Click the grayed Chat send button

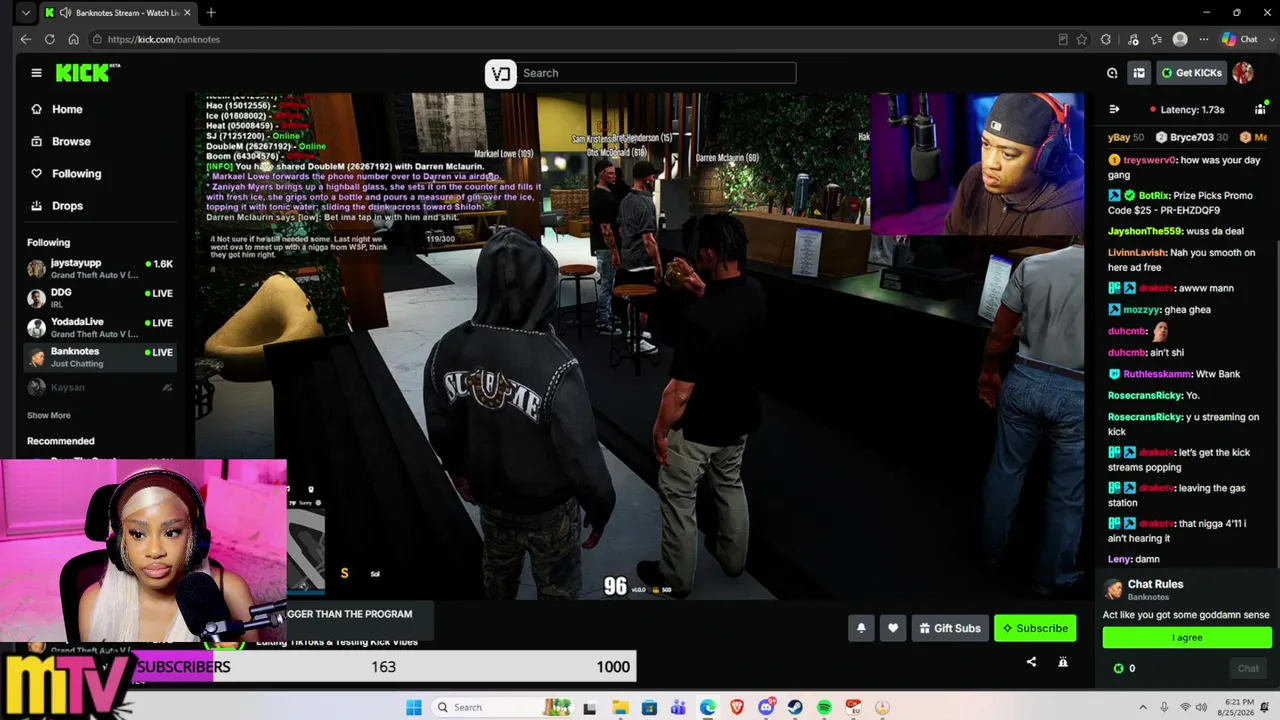pyautogui.click(x=1248, y=668)
